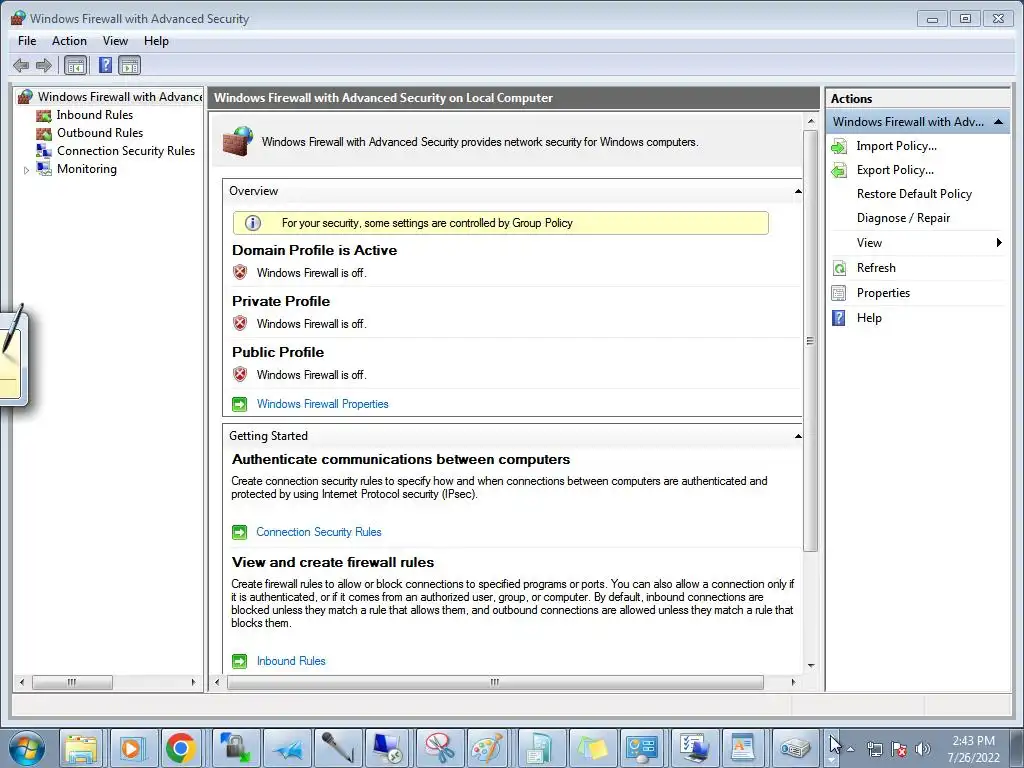Open the Help menu
Screen dimensions: 1024x768
click(156, 41)
